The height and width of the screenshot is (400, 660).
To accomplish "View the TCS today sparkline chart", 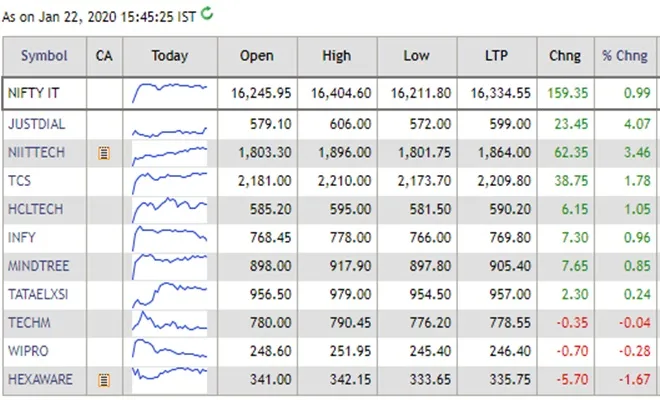I will pyautogui.click(x=169, y=182).
